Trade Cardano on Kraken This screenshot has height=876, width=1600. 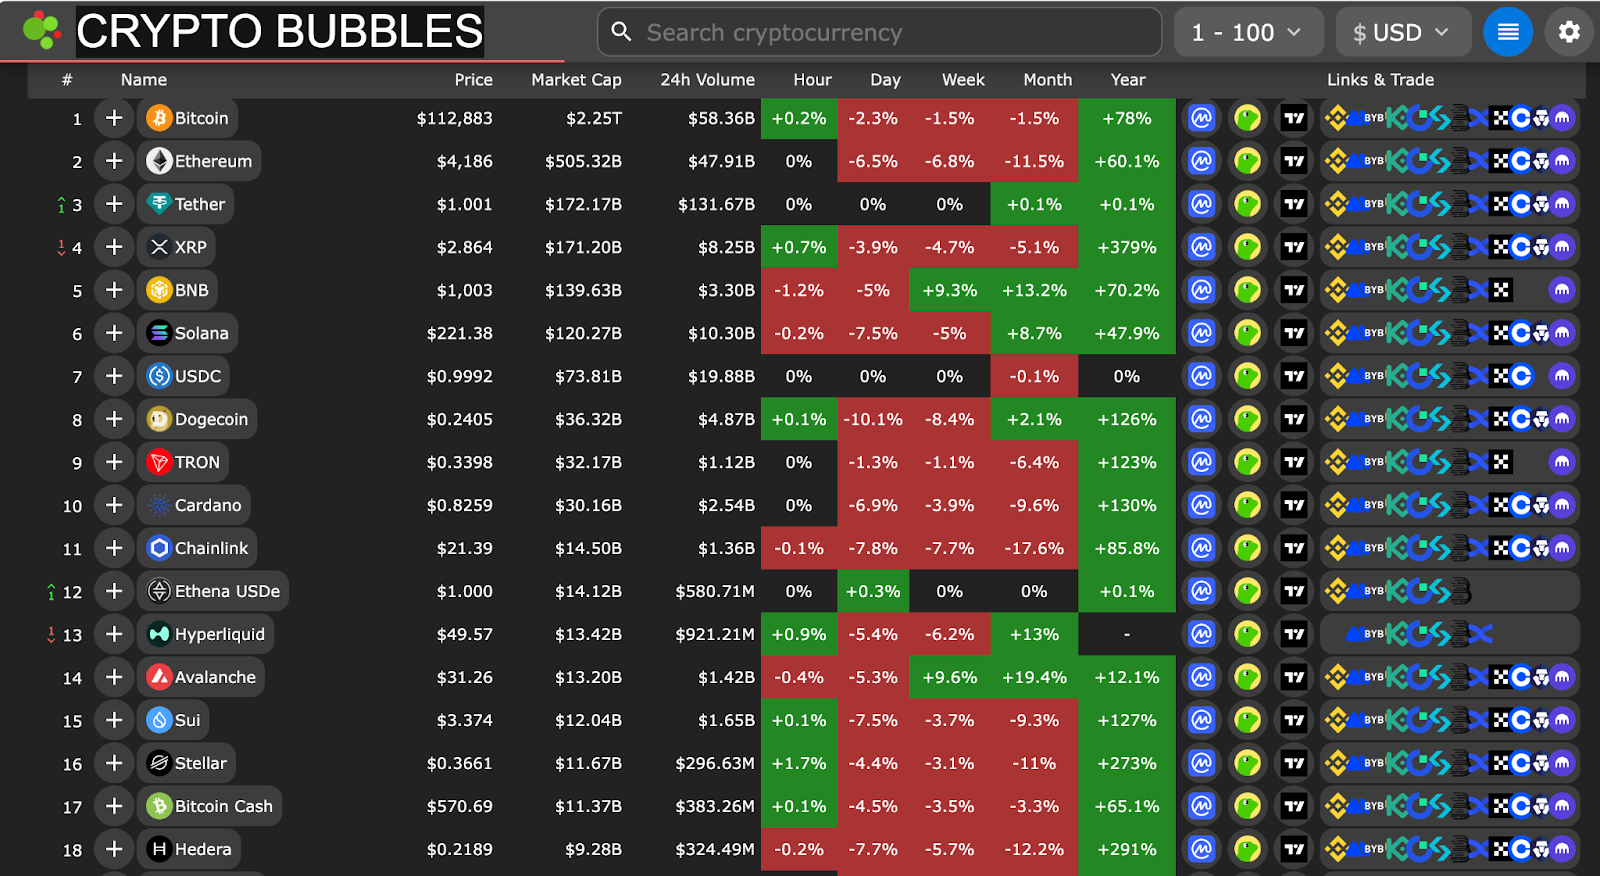coord(1562,505)
